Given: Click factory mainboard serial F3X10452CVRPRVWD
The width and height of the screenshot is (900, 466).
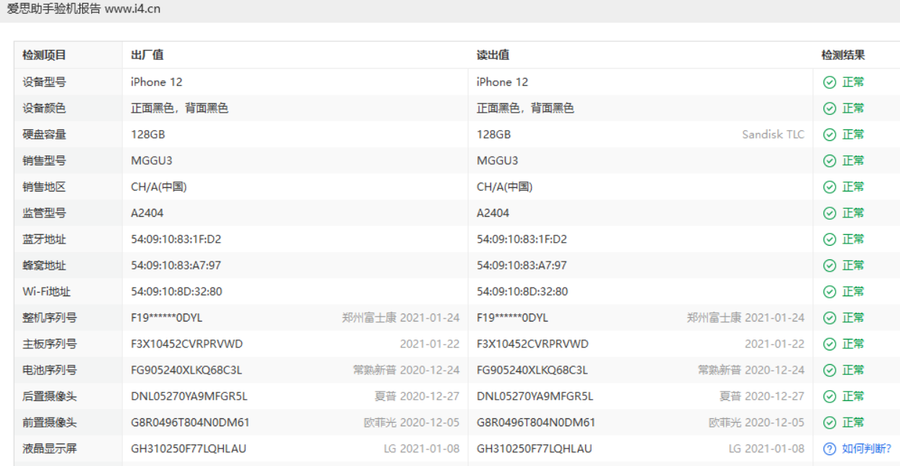Looking at the screenshot, I should [x=187, y=344].
